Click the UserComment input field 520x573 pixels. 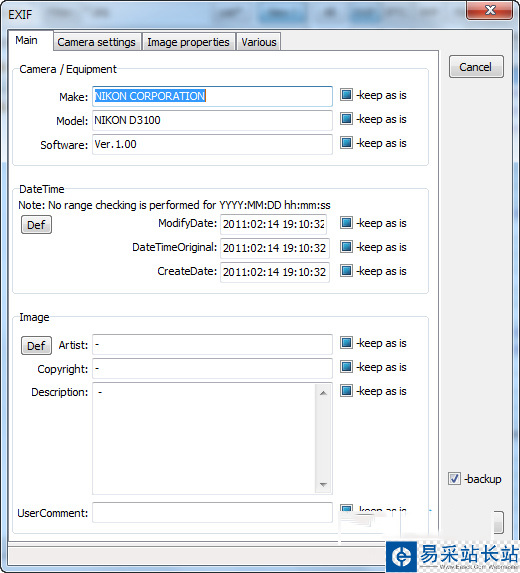click(212, 512)
